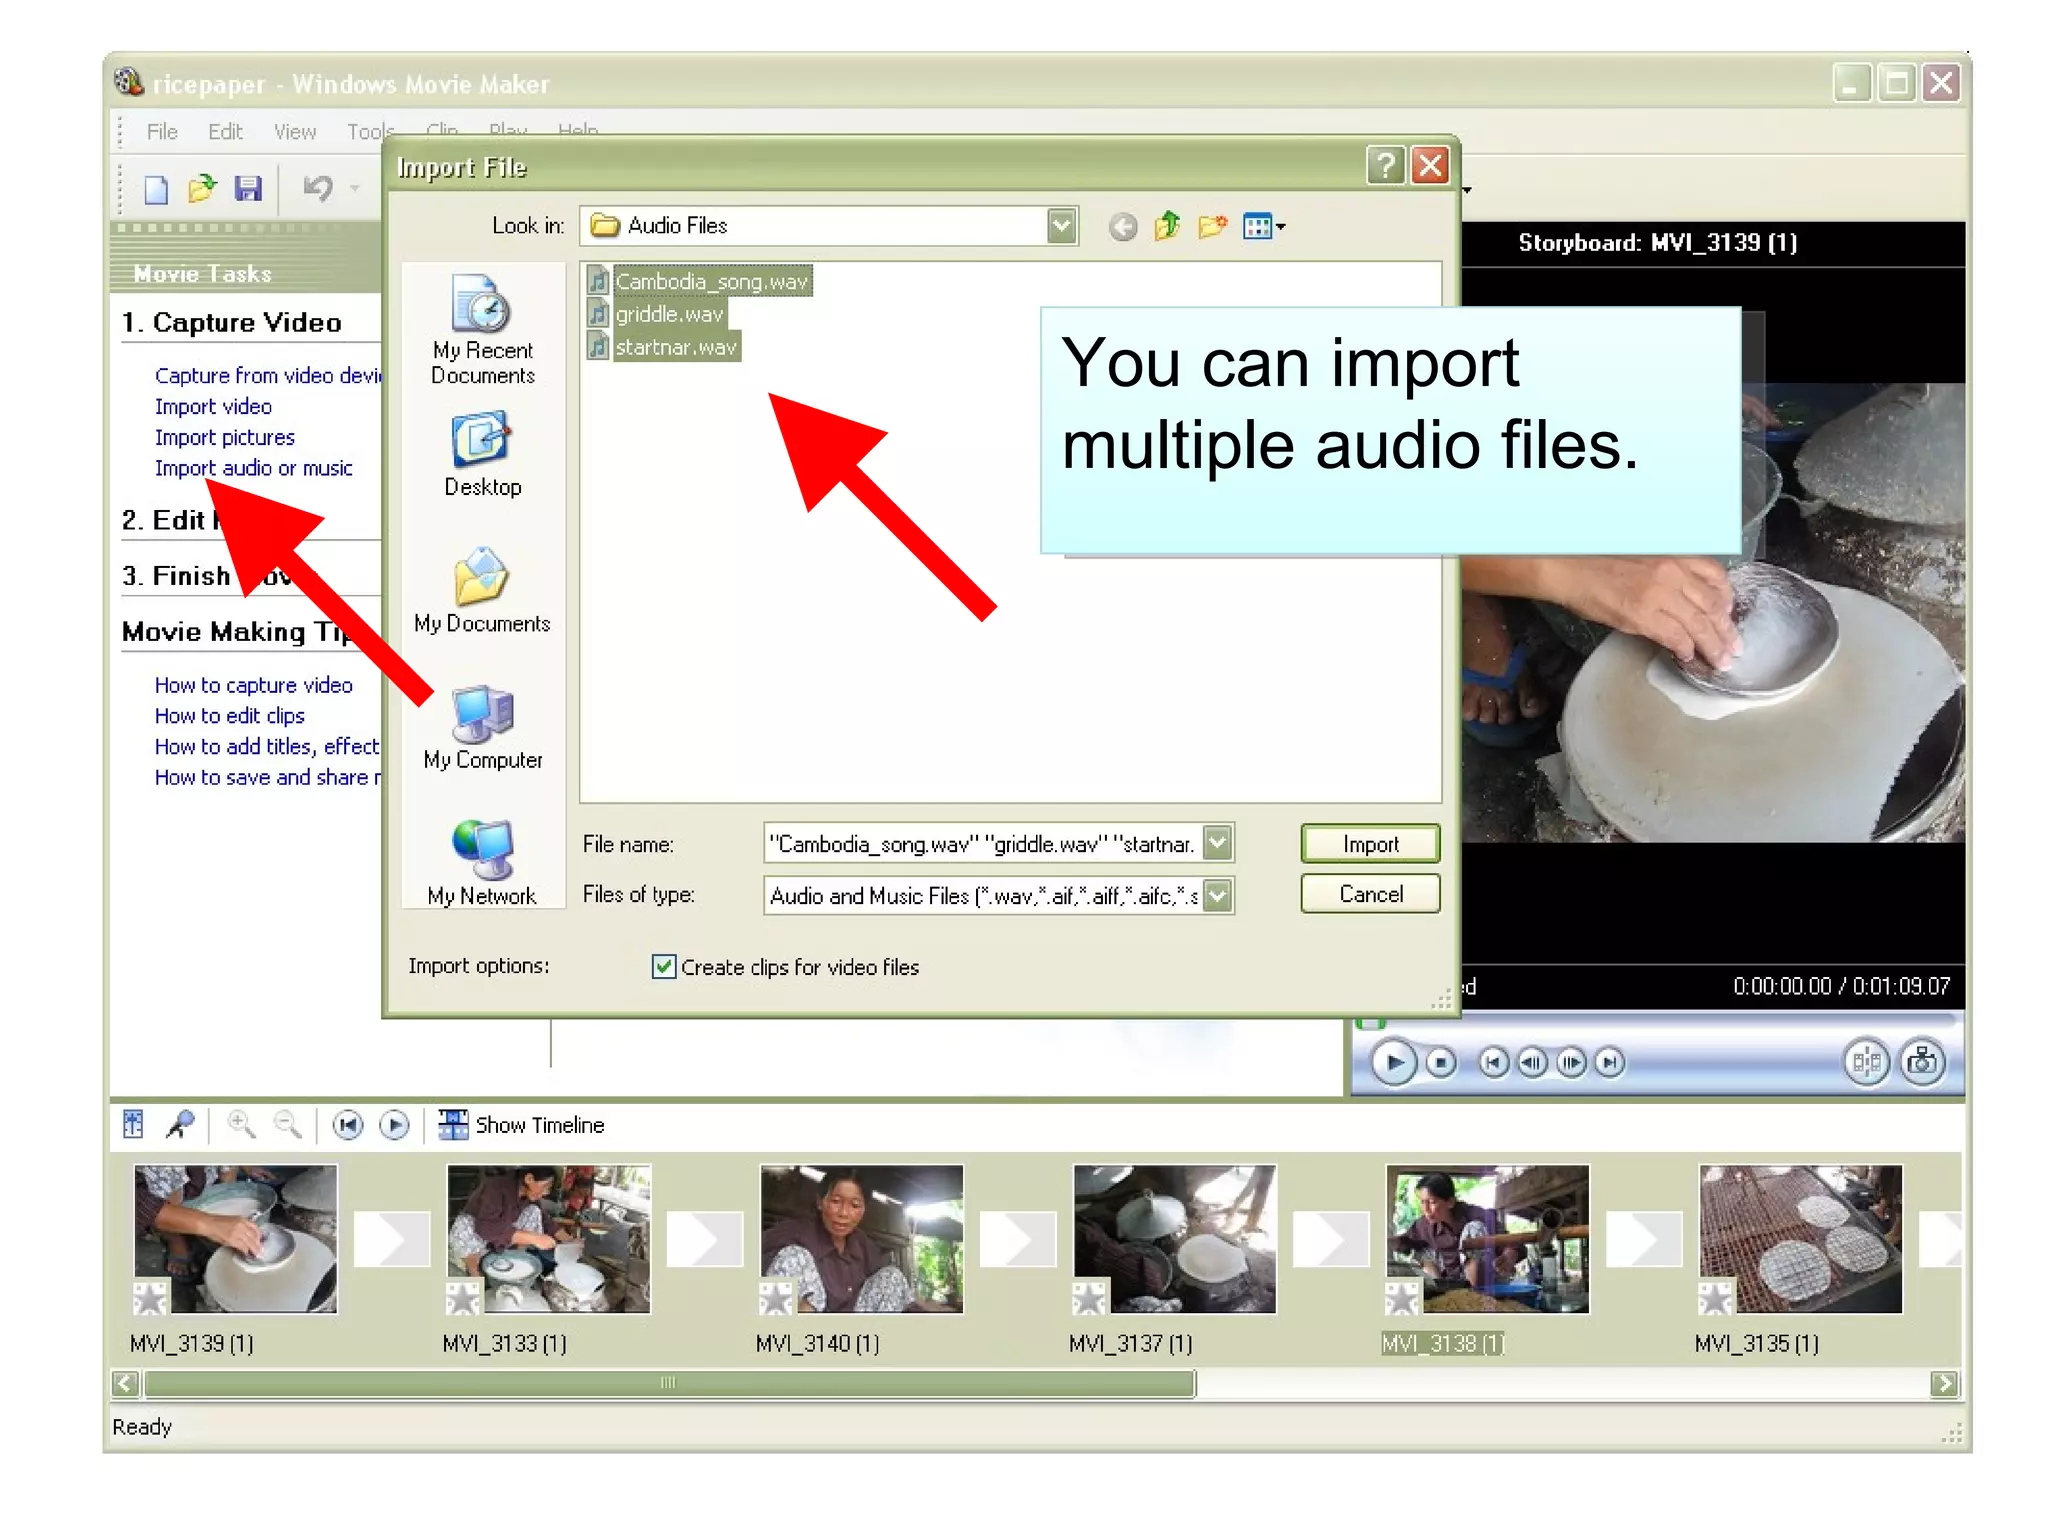Click Import pictures link
This screenshot has width=2048, height=1536.
point(225,437)
